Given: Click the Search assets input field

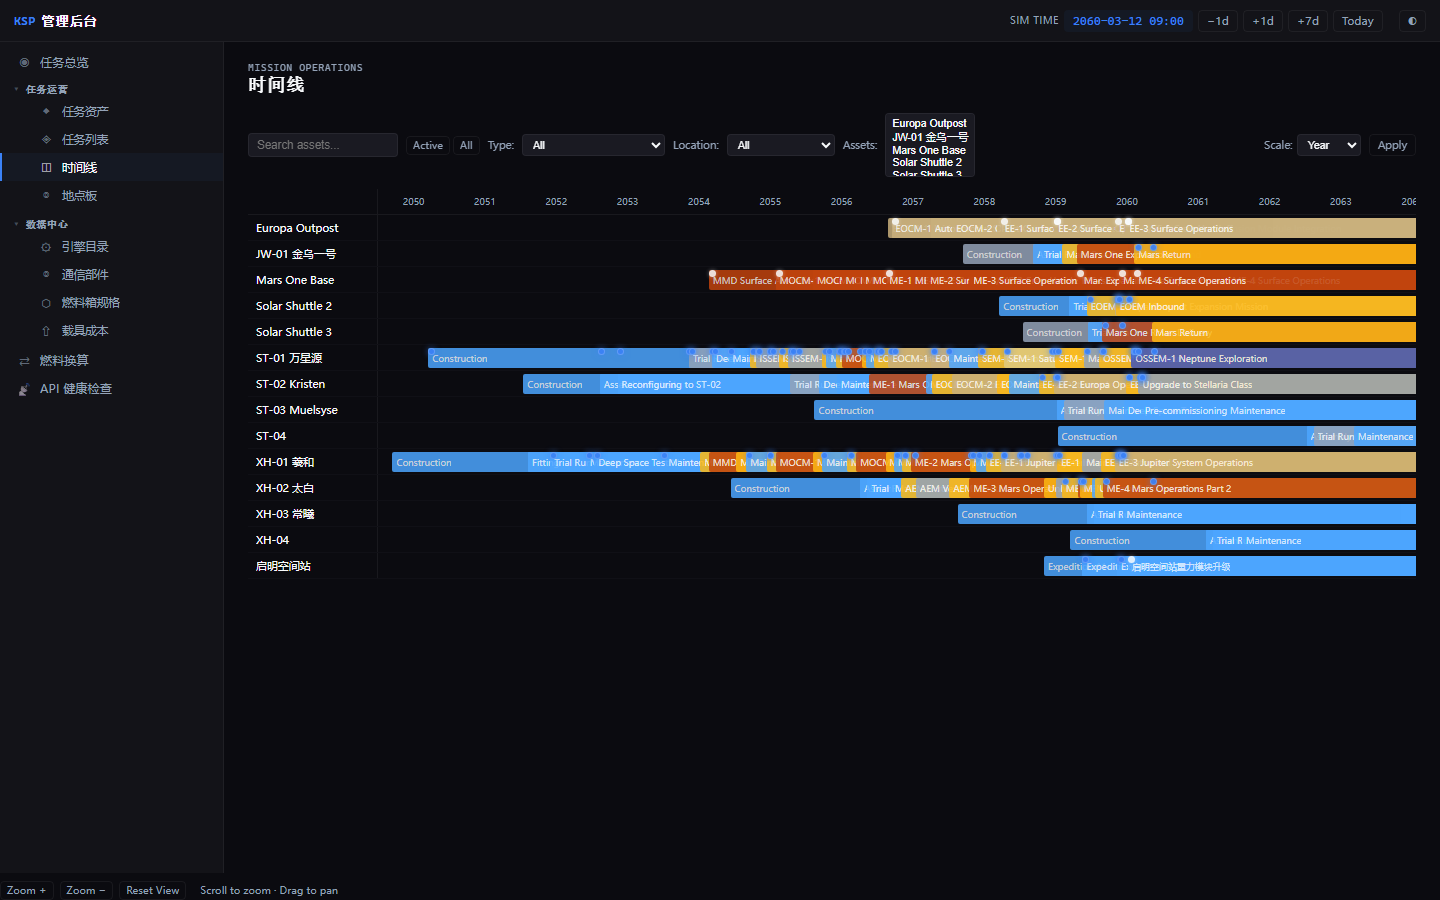Looking at the screenshot, I should click(x=323, y=145).
